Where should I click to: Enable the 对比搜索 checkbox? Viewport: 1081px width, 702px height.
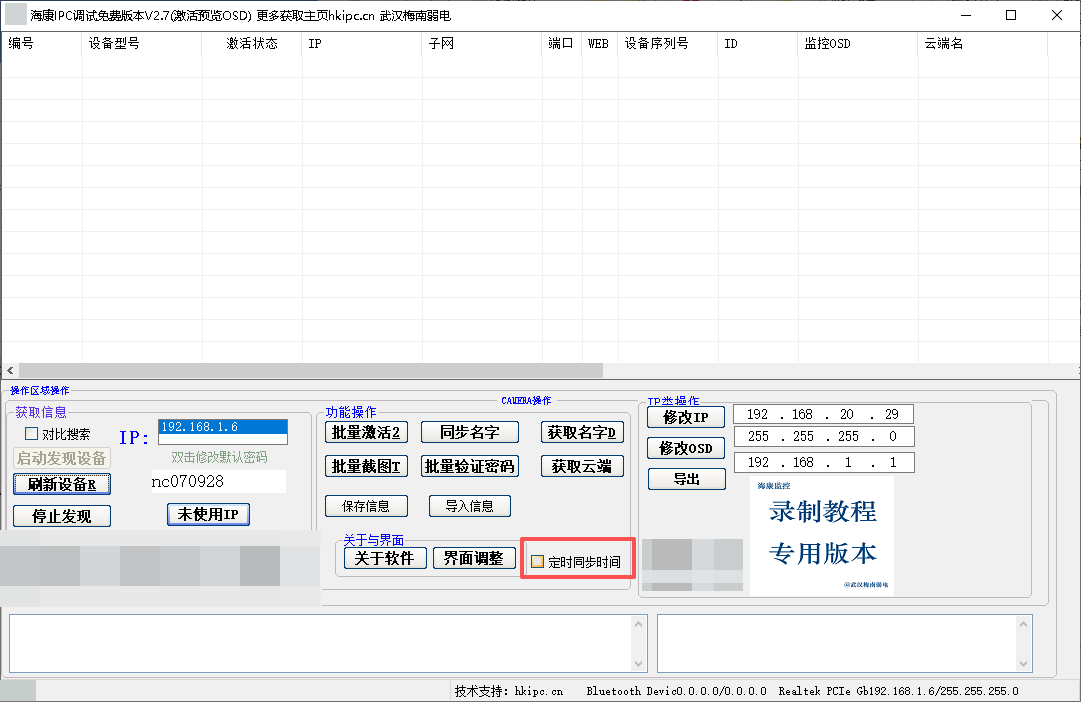coord(32,434)
